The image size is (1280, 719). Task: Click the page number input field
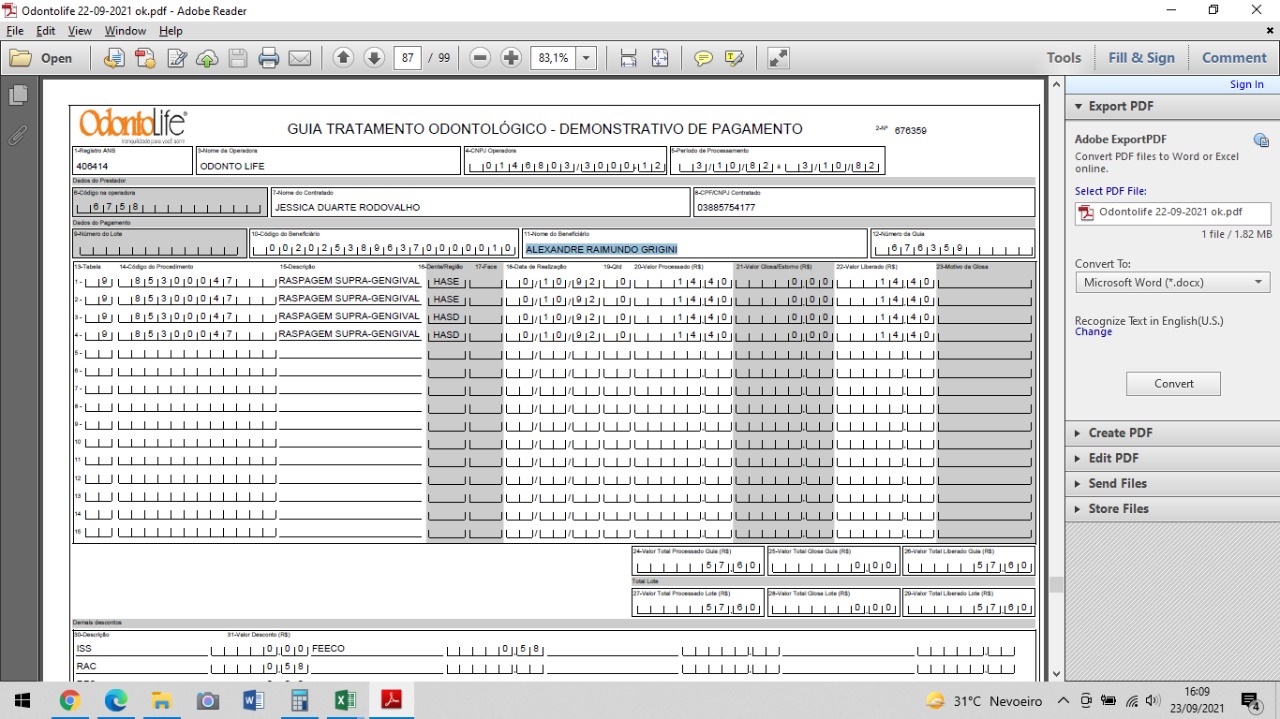(407, 58)
